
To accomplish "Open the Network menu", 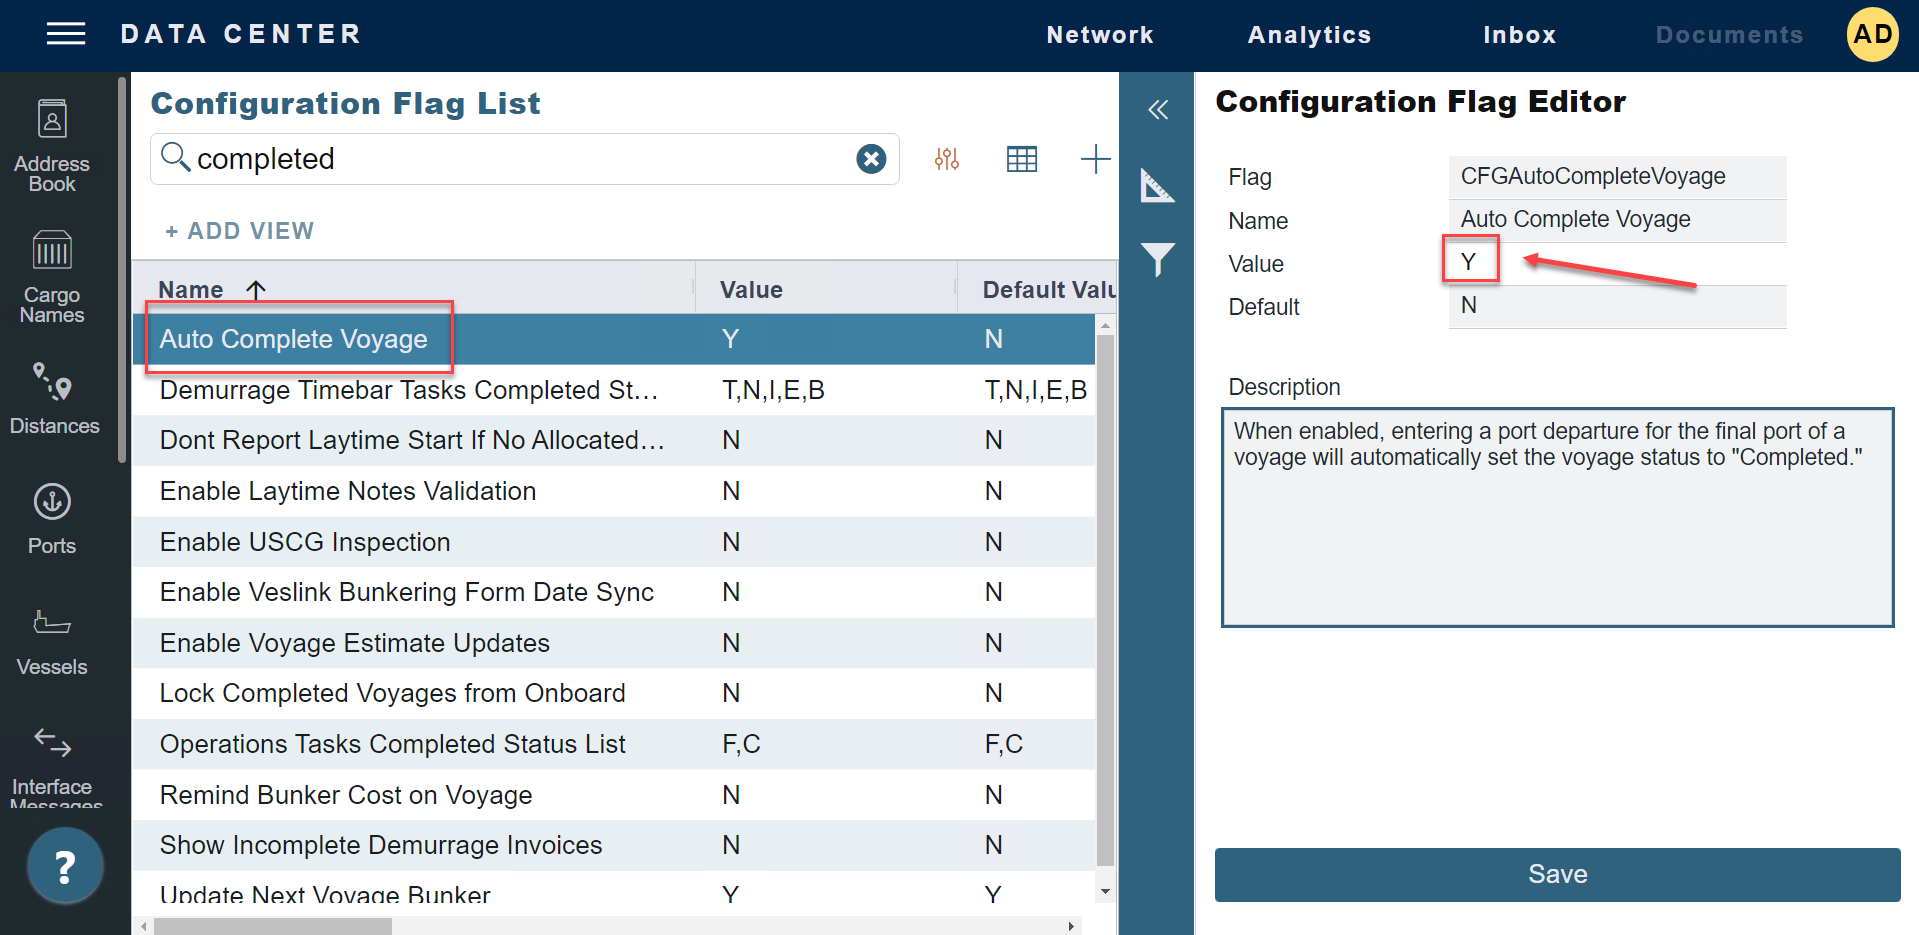I will [1099, 35].
